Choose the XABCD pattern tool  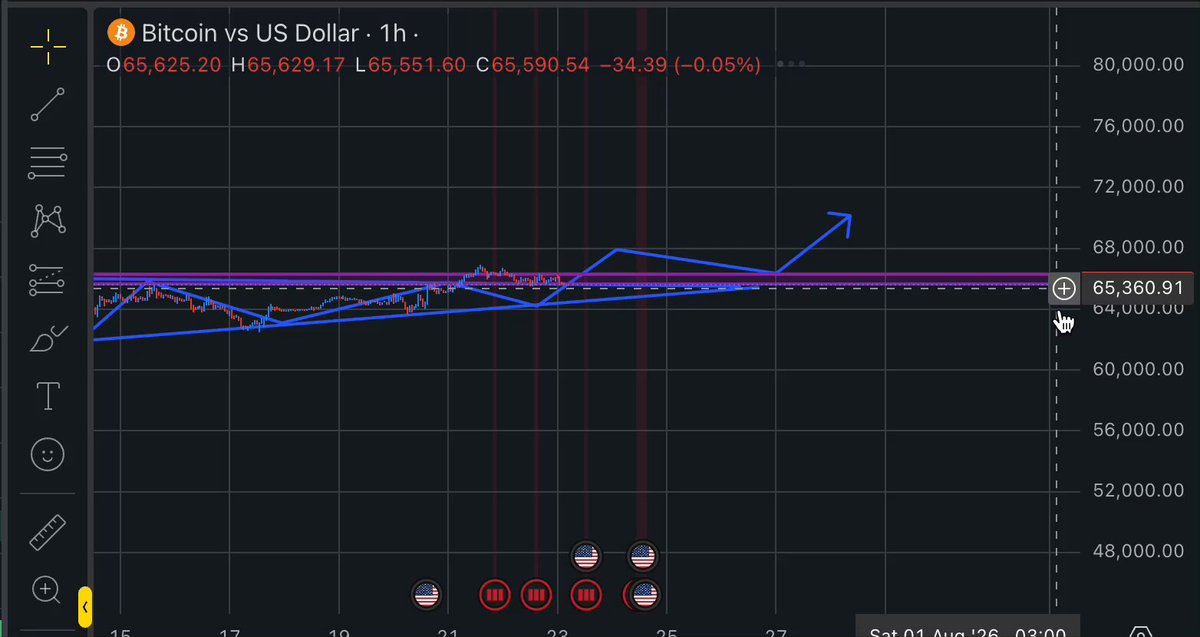47,221
